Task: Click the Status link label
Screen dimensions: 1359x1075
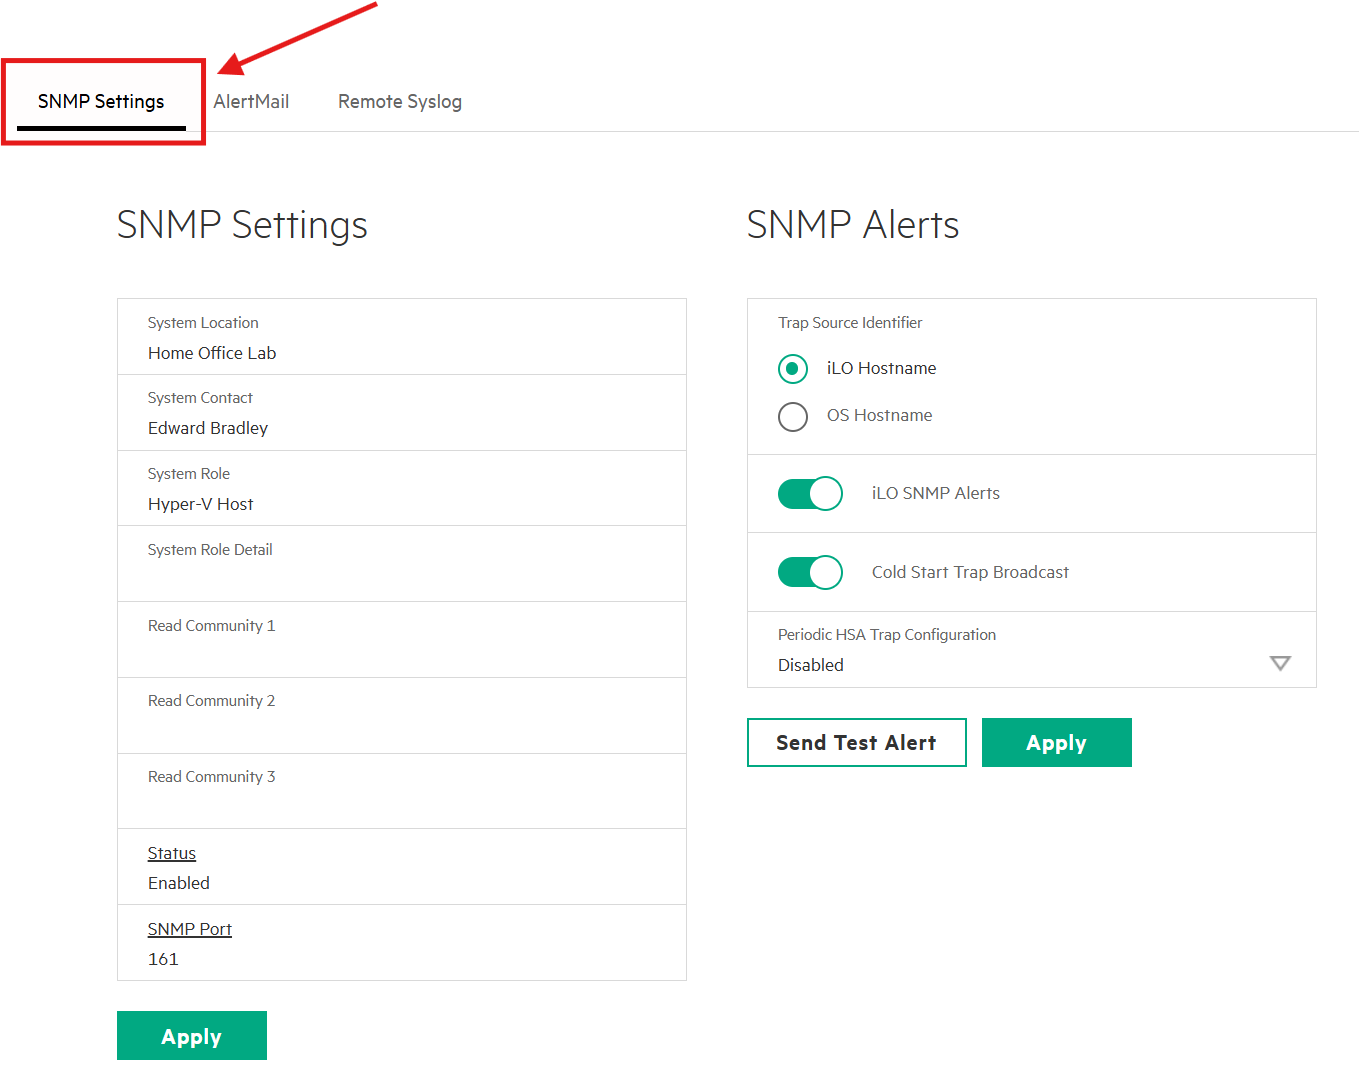Action: click(172, 853)
